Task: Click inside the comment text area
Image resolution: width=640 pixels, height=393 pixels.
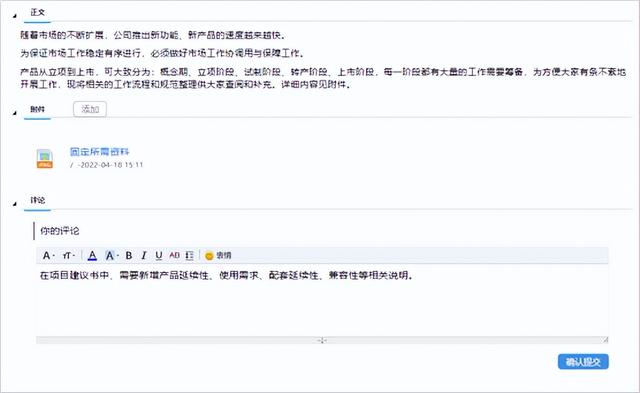Action: pyautogui.click(x=322, y=300)
